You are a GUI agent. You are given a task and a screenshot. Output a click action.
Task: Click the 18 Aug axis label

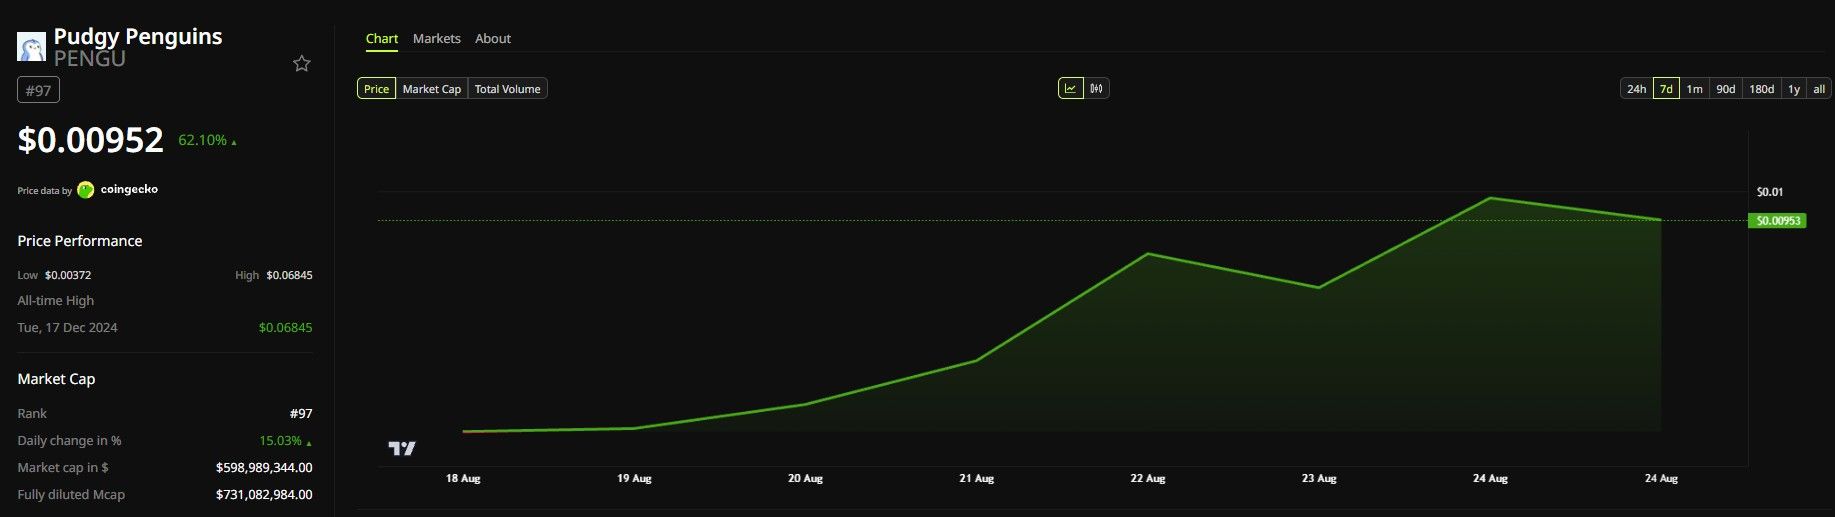coord(463,479)
